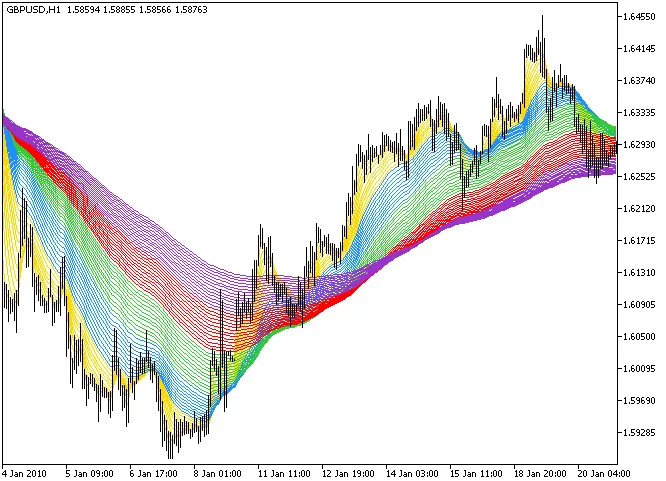Viewport: 666px width, 481px height.
Task: Click the 1.64540 price axis label
Action: click(x=637, y=17)
